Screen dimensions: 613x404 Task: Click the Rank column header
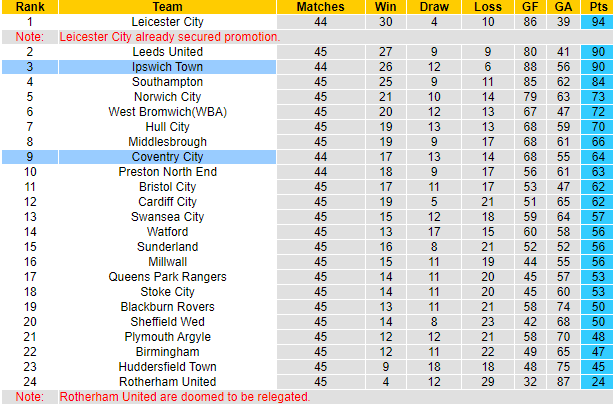point(29,7)
